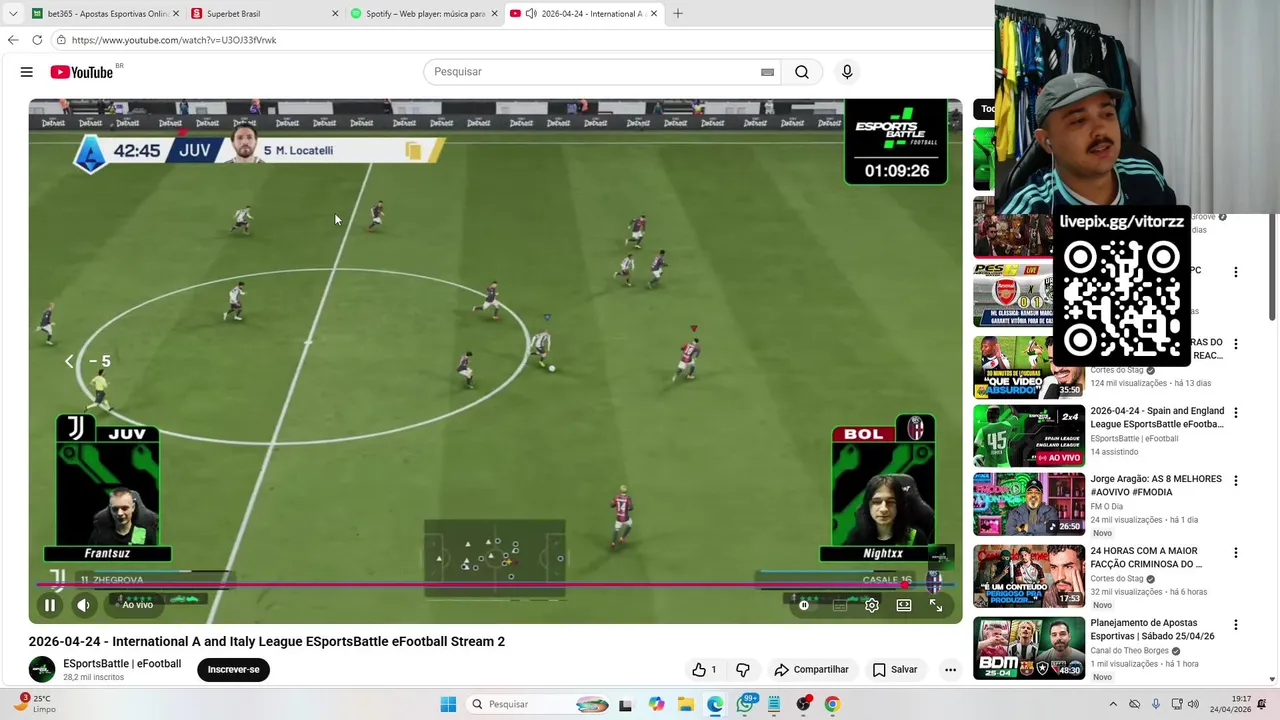1280x720 pixels.
Task: Open options menu for Spain and England League video
Action: coord(1236,412)
